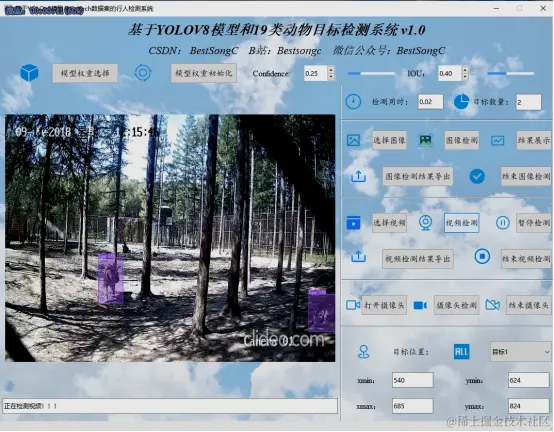Adjust the Confidence slider

click(371, 73)
